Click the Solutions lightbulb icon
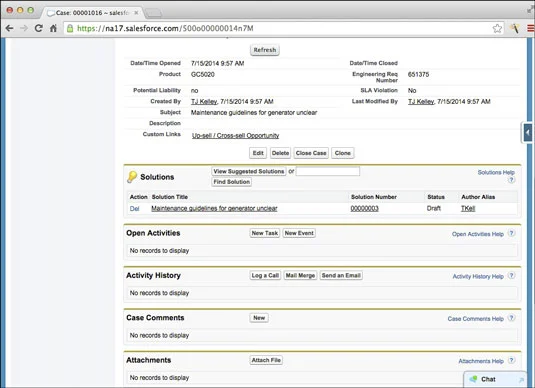 coord(132,177)
